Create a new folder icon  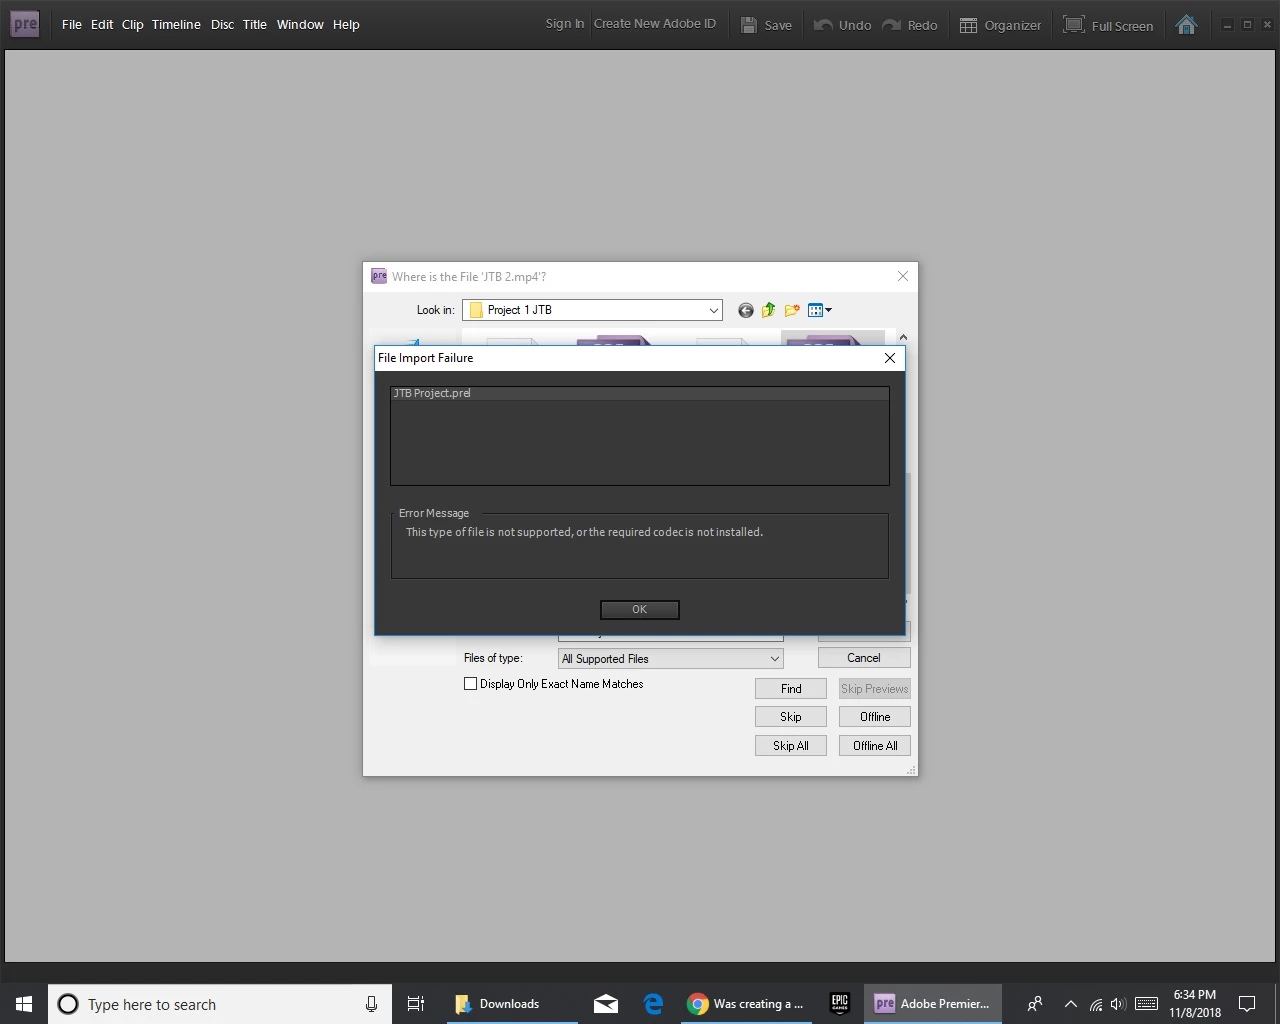(792, 310)
